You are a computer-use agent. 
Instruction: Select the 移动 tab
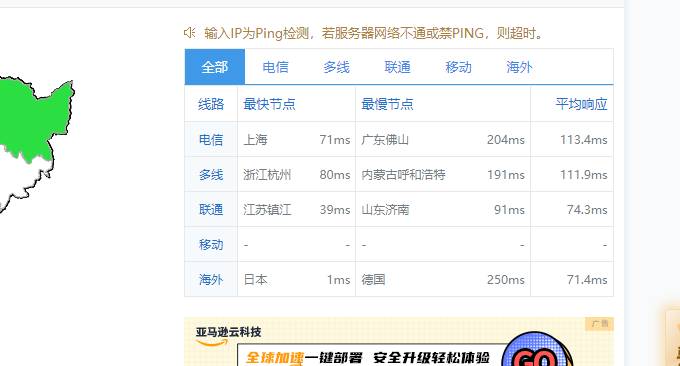click(x=458, y=67)
